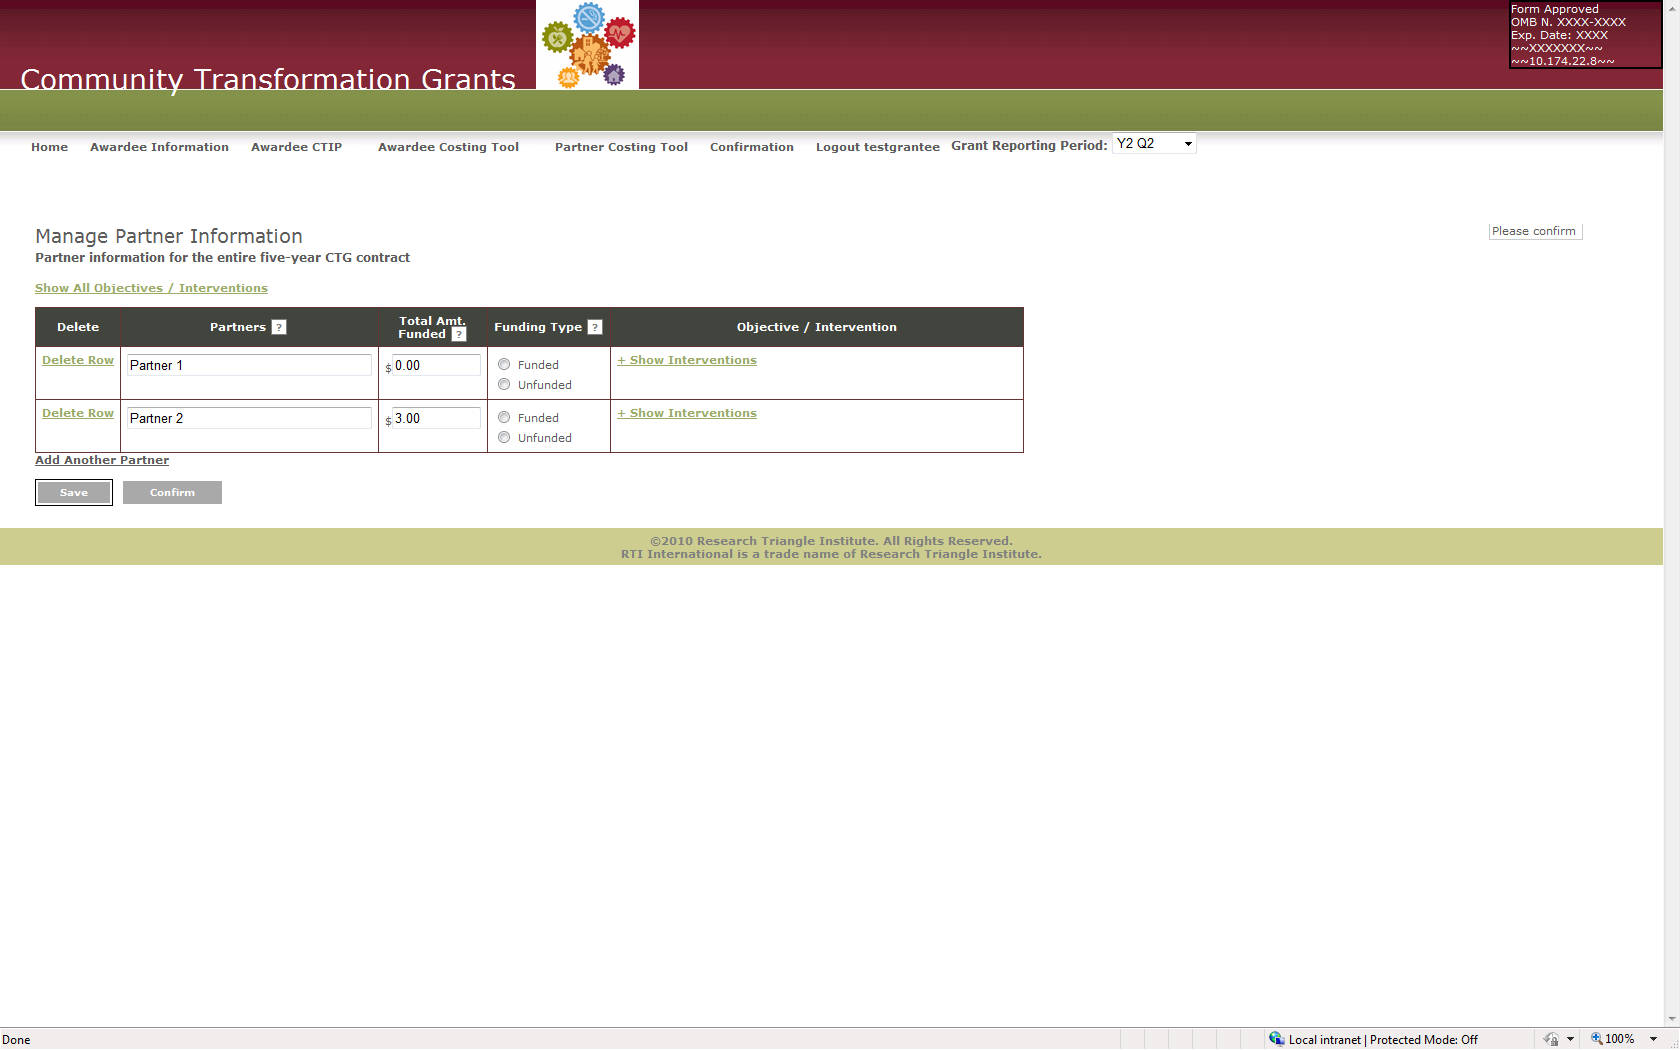Viewport: 1680px width, 1050px height.
Task: Click the Form Approved OMB notice box
Action: point(1585,35)
